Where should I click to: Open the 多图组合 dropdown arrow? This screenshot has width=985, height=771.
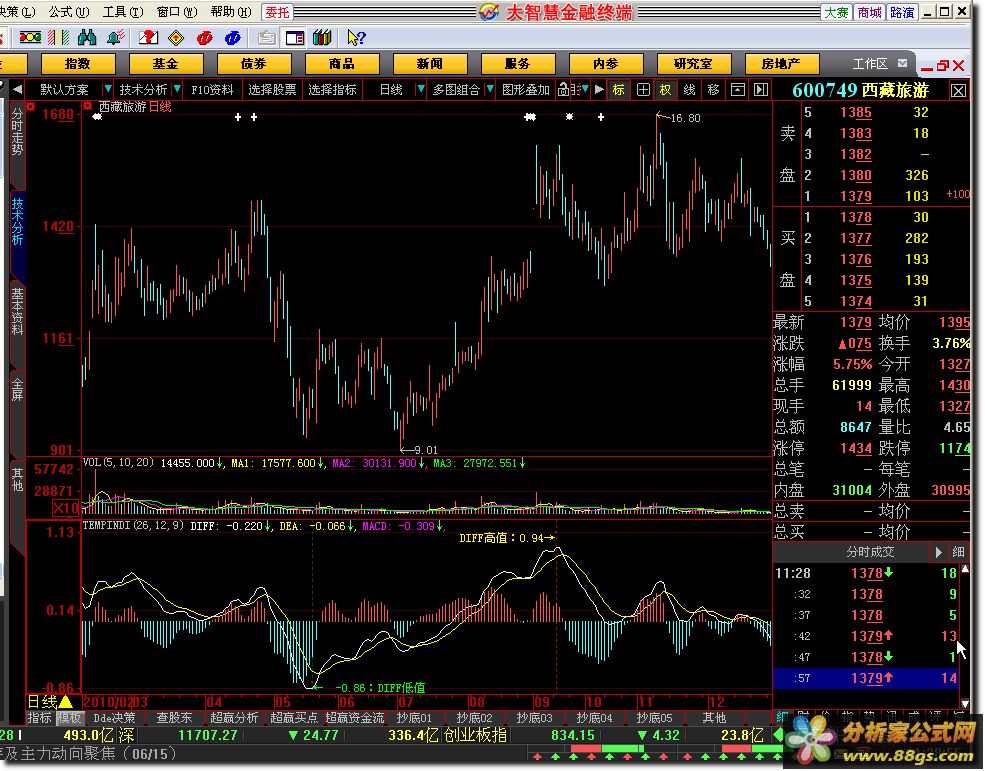[x=490, y=90]
